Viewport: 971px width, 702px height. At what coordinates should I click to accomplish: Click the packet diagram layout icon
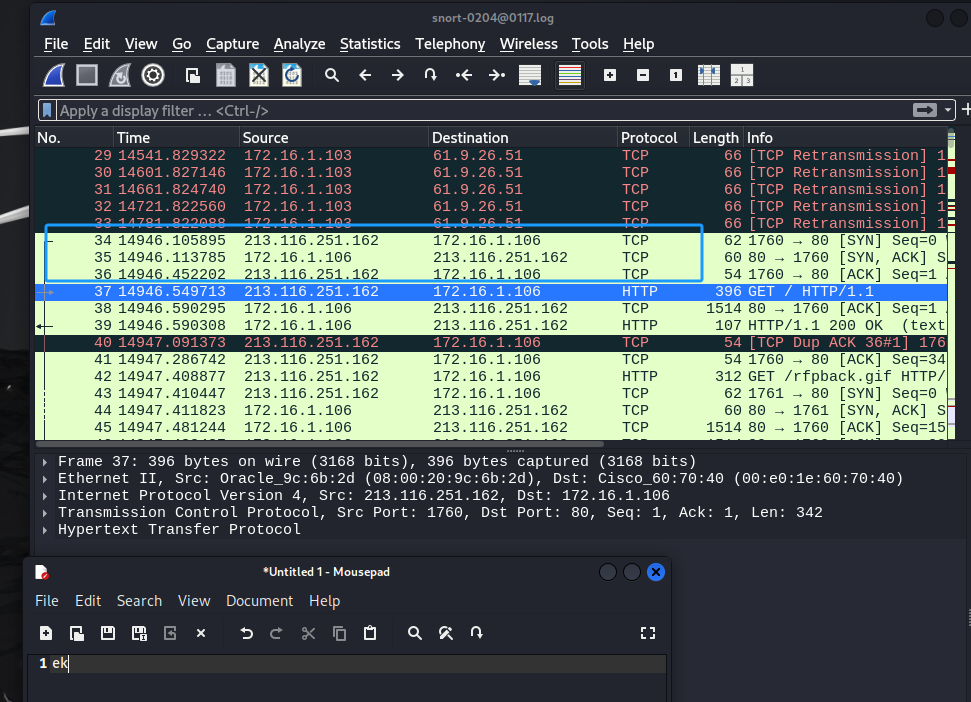742,76
